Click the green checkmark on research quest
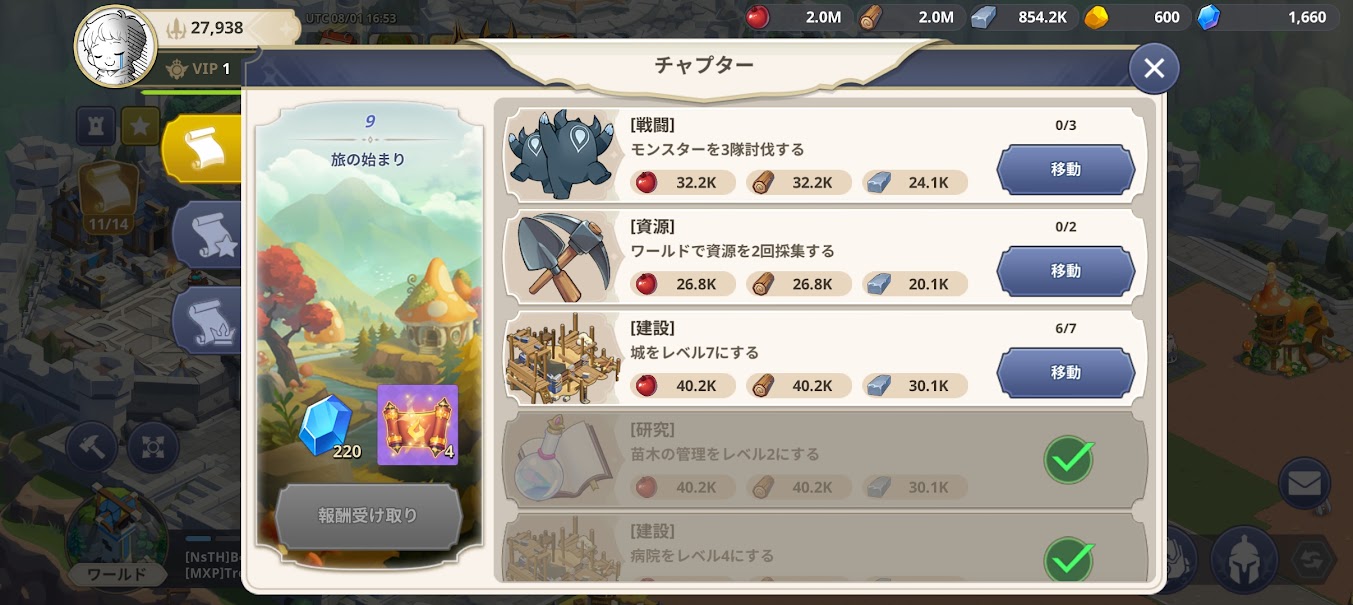 tap(1068, 460)
